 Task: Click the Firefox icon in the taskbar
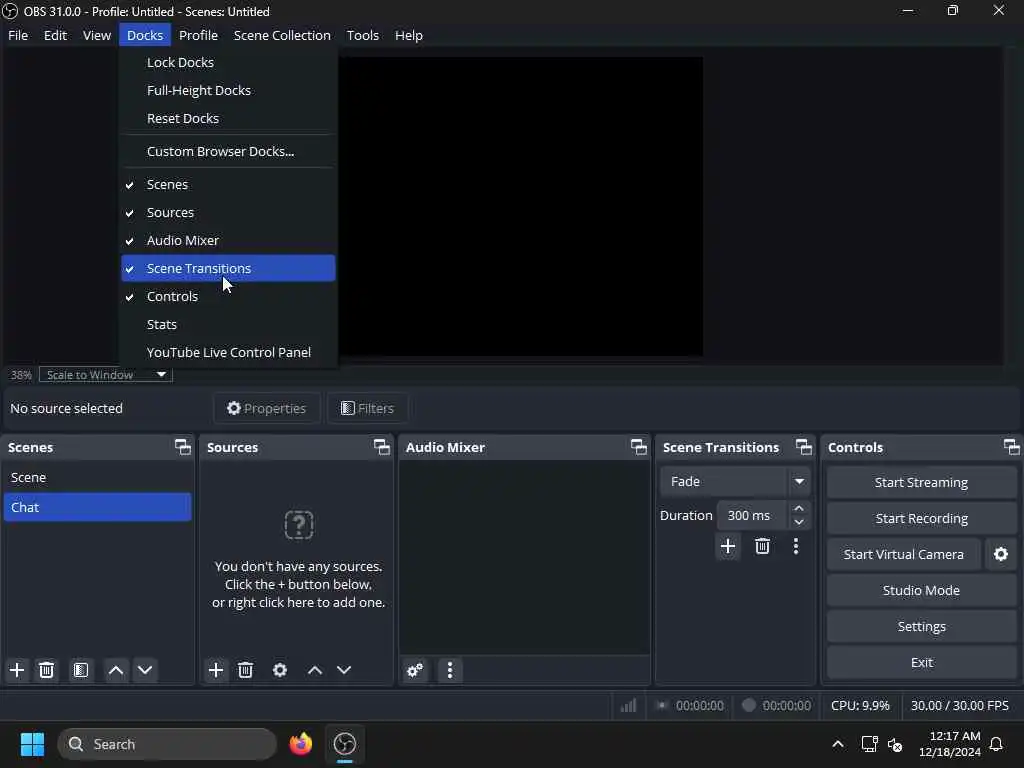click(300, 744)
